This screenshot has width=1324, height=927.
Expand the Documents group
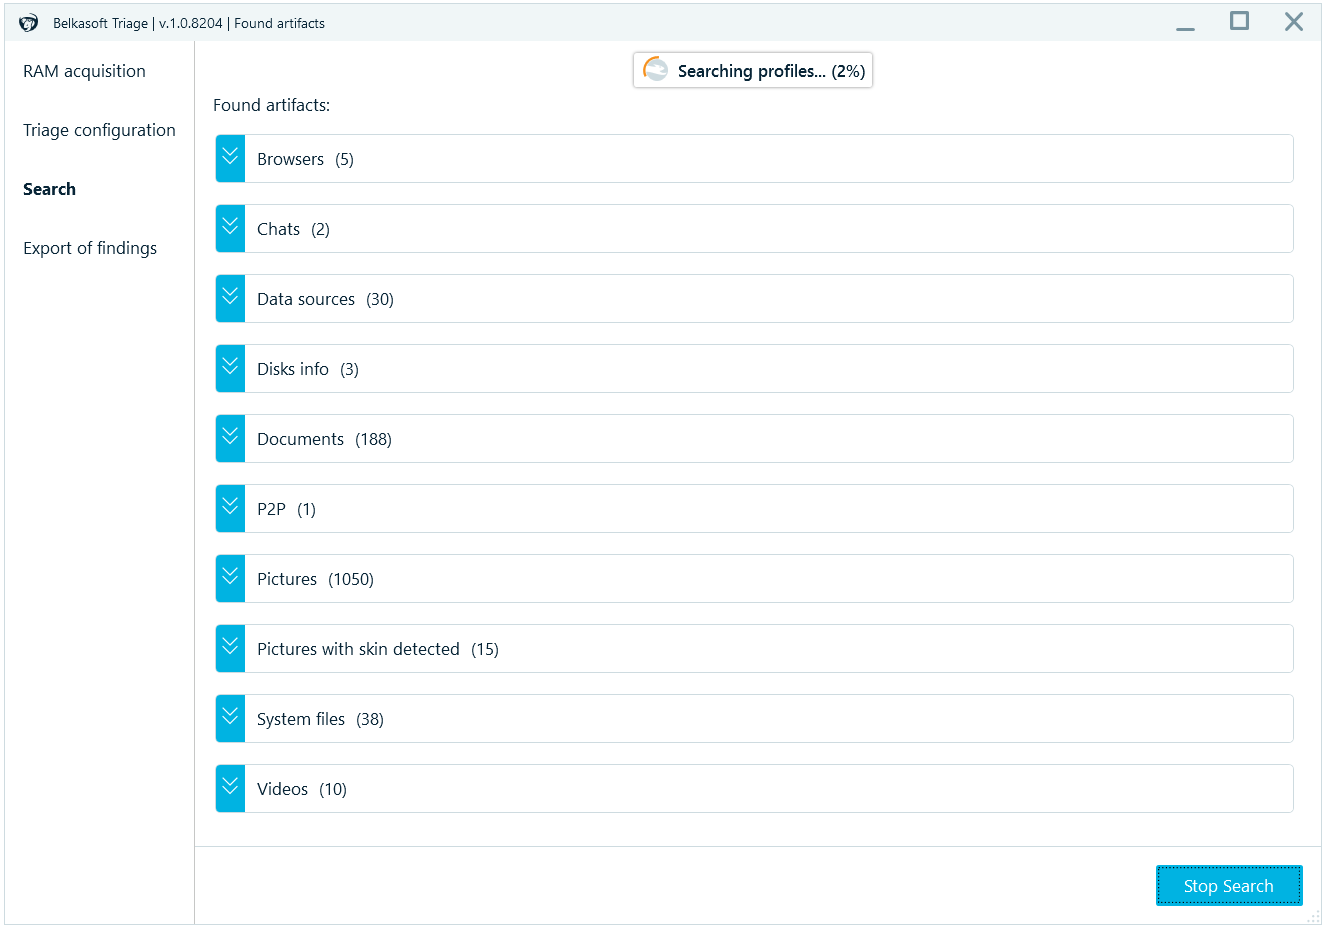pos(230,439)
